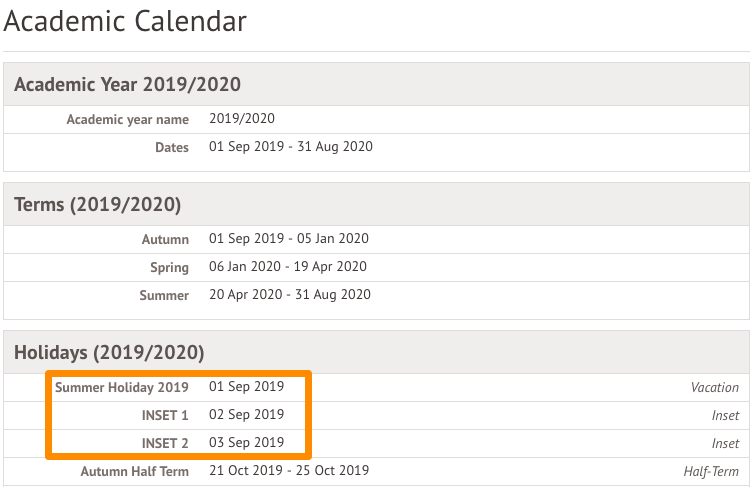Click the Academic Calendar page title
Viewport: 752px width, 487px height.
point(125,21)
